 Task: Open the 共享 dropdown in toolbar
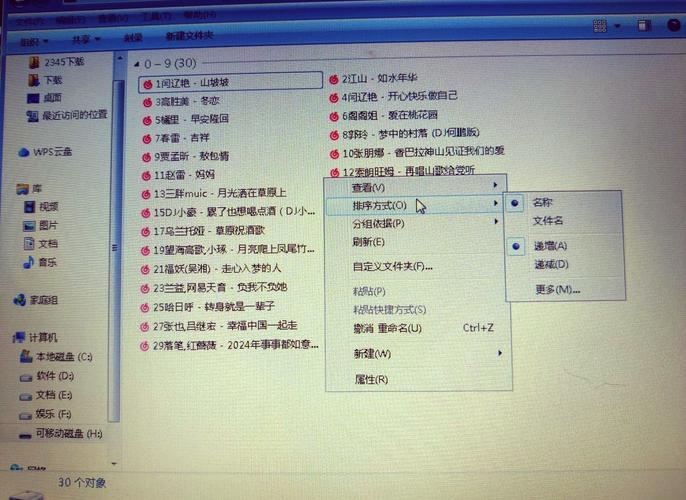click(x=86, y=40)
